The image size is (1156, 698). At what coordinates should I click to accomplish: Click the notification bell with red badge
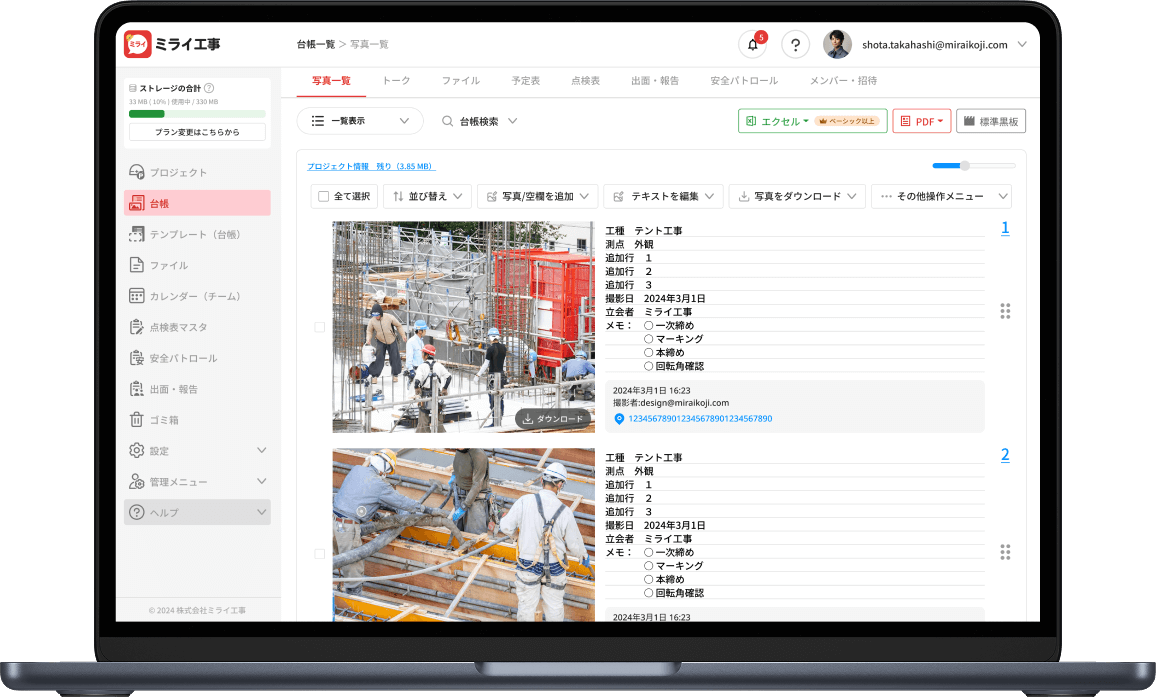[752, 44]
